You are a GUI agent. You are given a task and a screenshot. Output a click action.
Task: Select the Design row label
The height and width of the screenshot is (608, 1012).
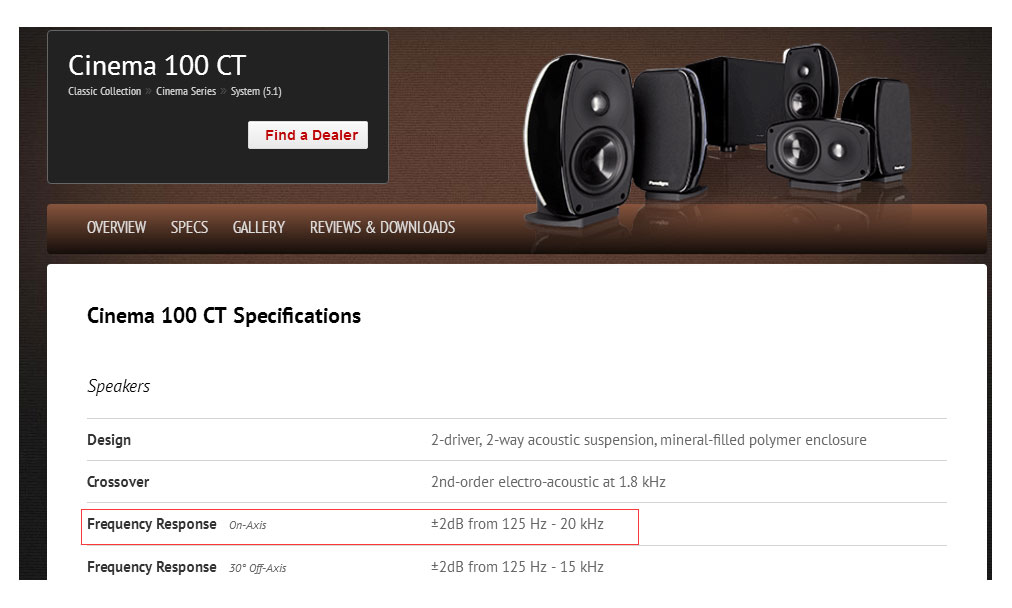coord(109,440)
